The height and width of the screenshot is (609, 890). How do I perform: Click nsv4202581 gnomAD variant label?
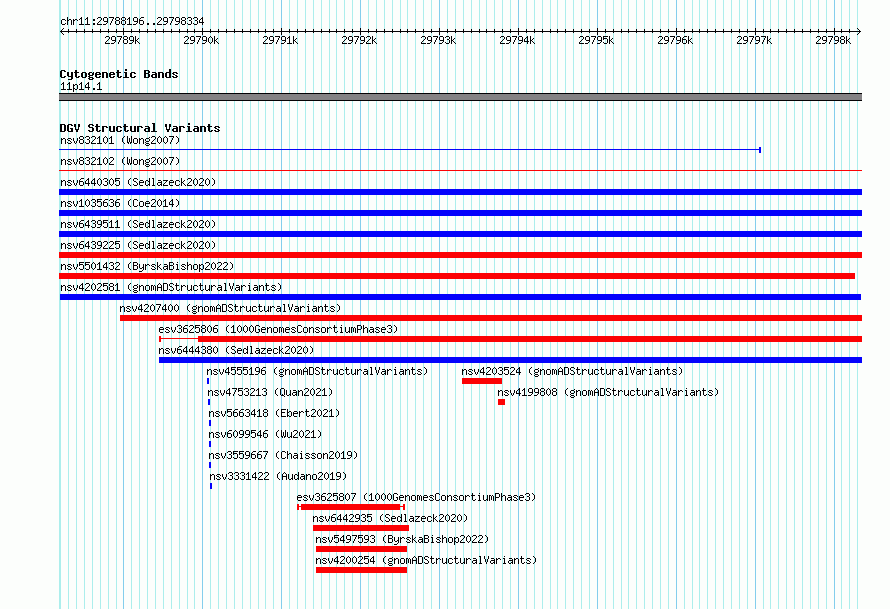pos(171,287)
